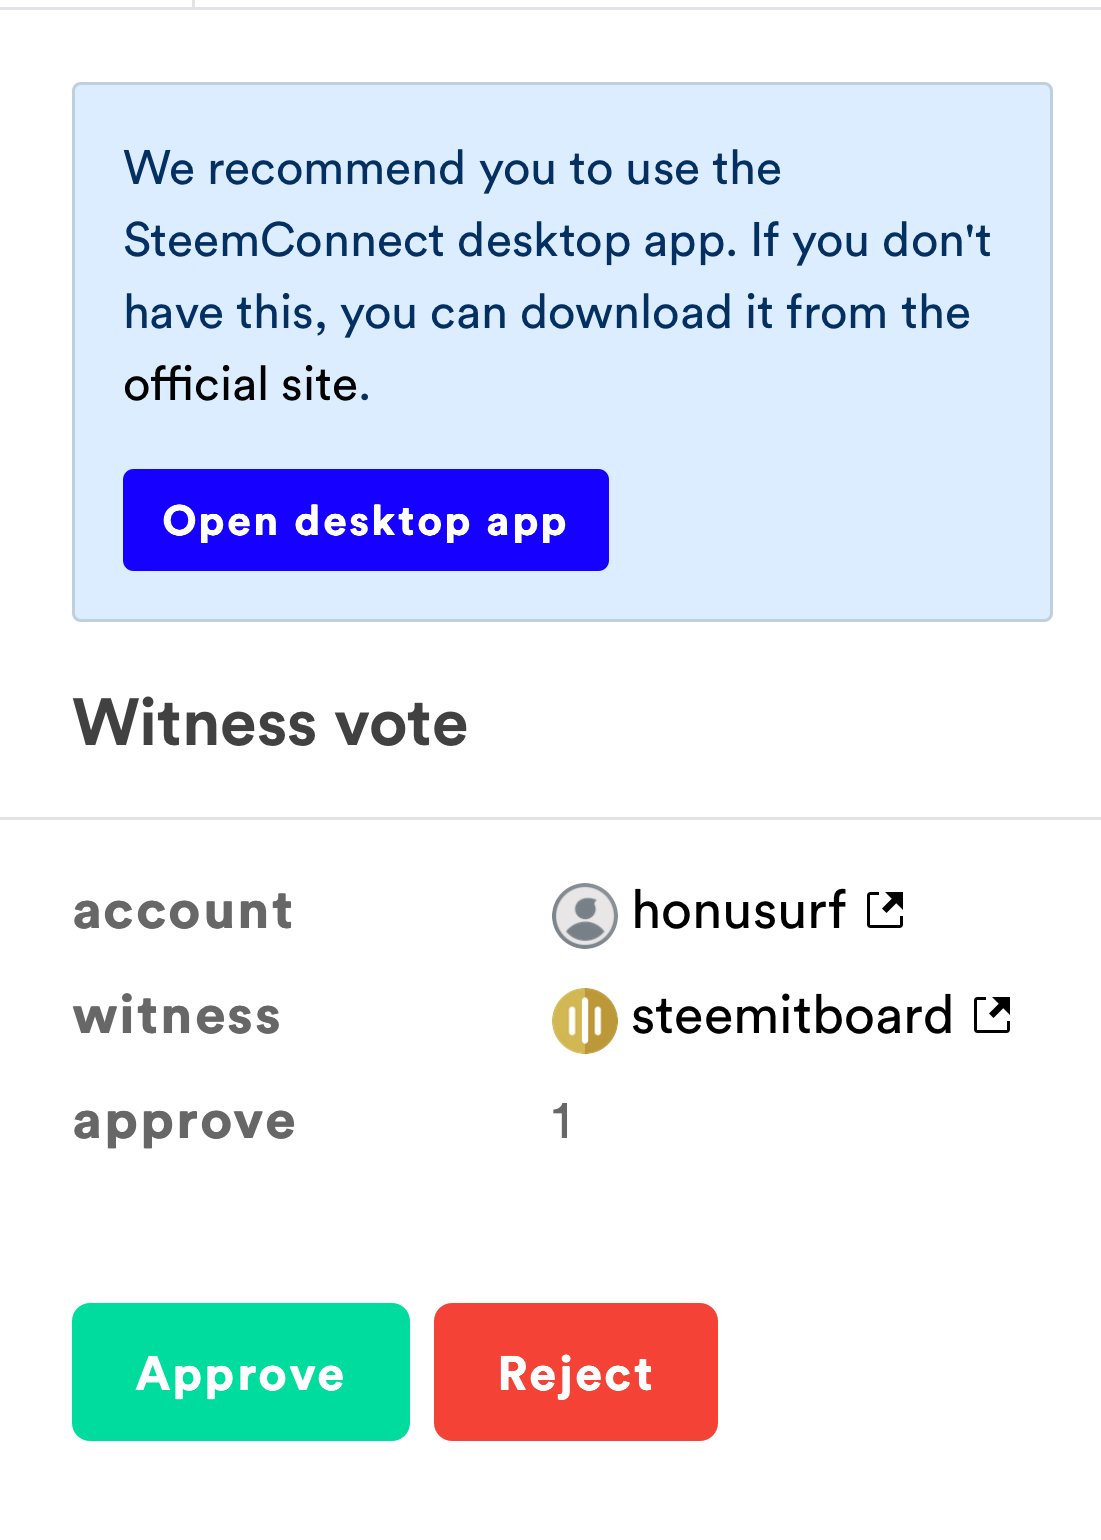Open the official site link
The width and height of the screenshot is (1101, 1540).
pos(247,385)
